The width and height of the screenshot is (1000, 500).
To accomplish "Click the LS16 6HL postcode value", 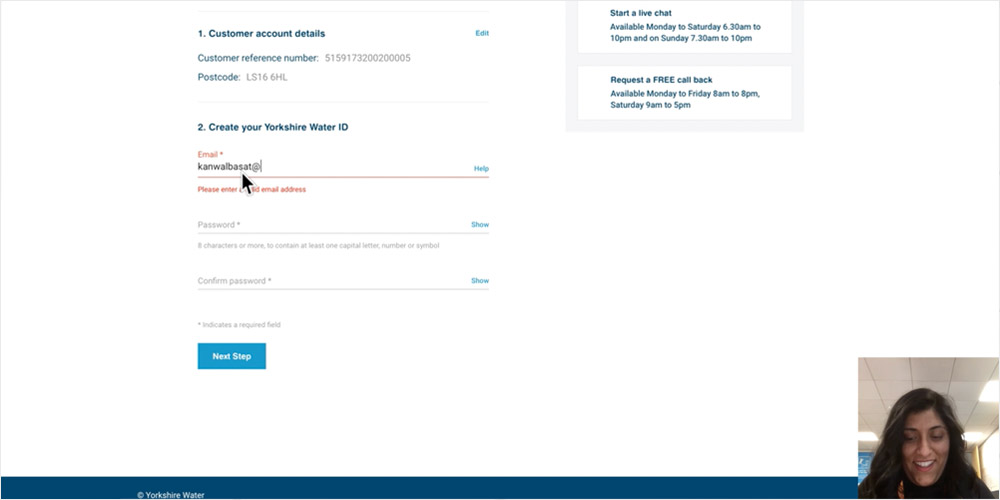I will coord(266,77).
